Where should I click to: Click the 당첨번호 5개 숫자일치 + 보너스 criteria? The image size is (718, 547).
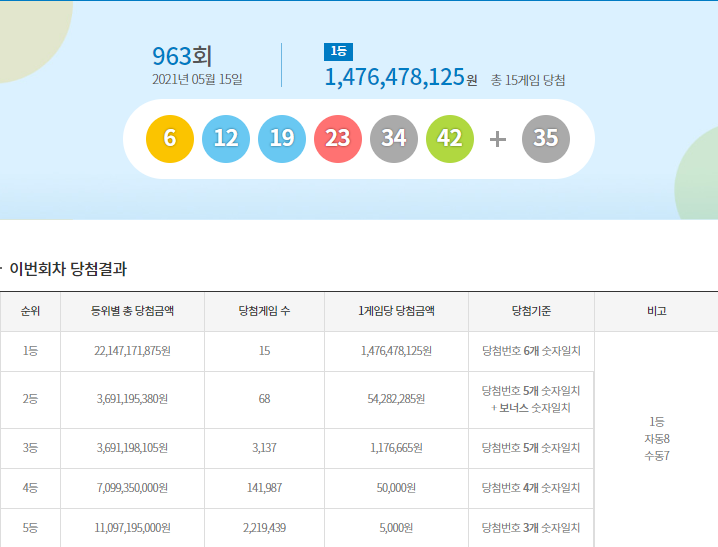(531, 399)
